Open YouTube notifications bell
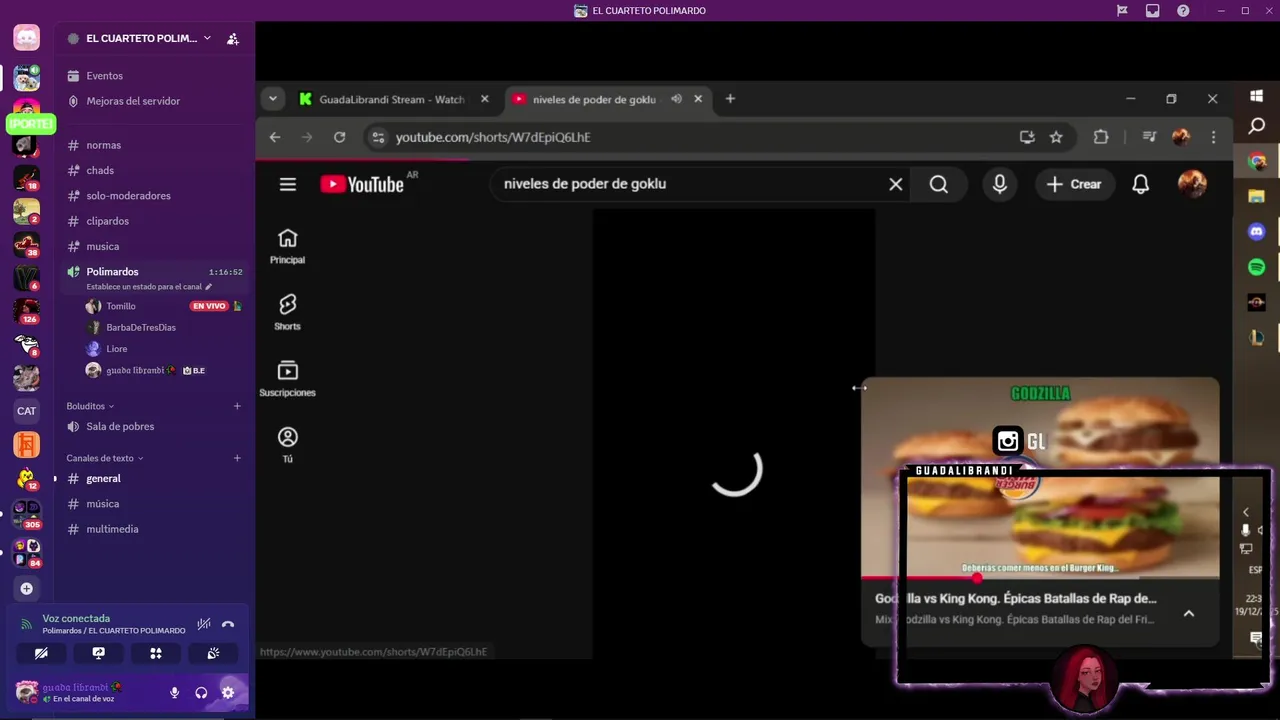Image resolution: width=1280 pixels, height=720 pixels. (x=1141, y=184)
